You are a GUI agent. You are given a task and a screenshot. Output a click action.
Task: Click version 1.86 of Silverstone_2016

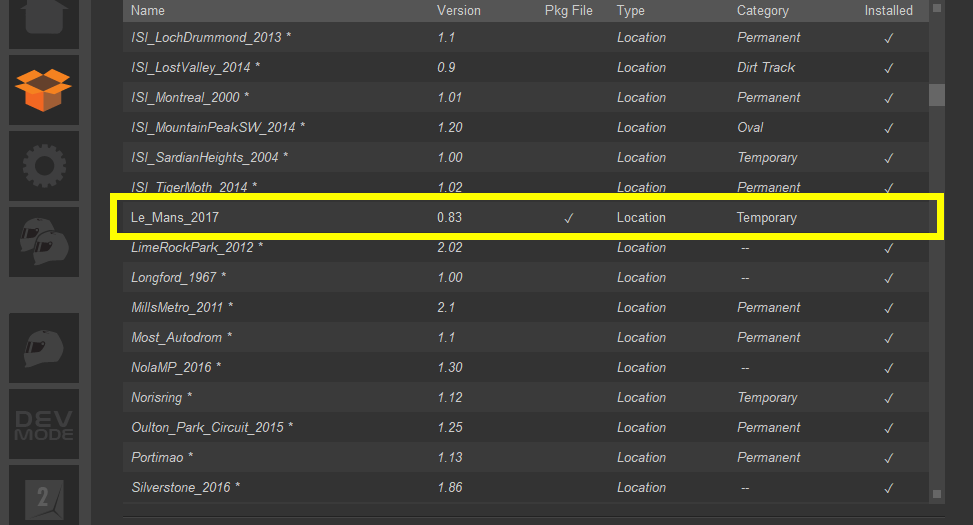click(x=449, y=487)
